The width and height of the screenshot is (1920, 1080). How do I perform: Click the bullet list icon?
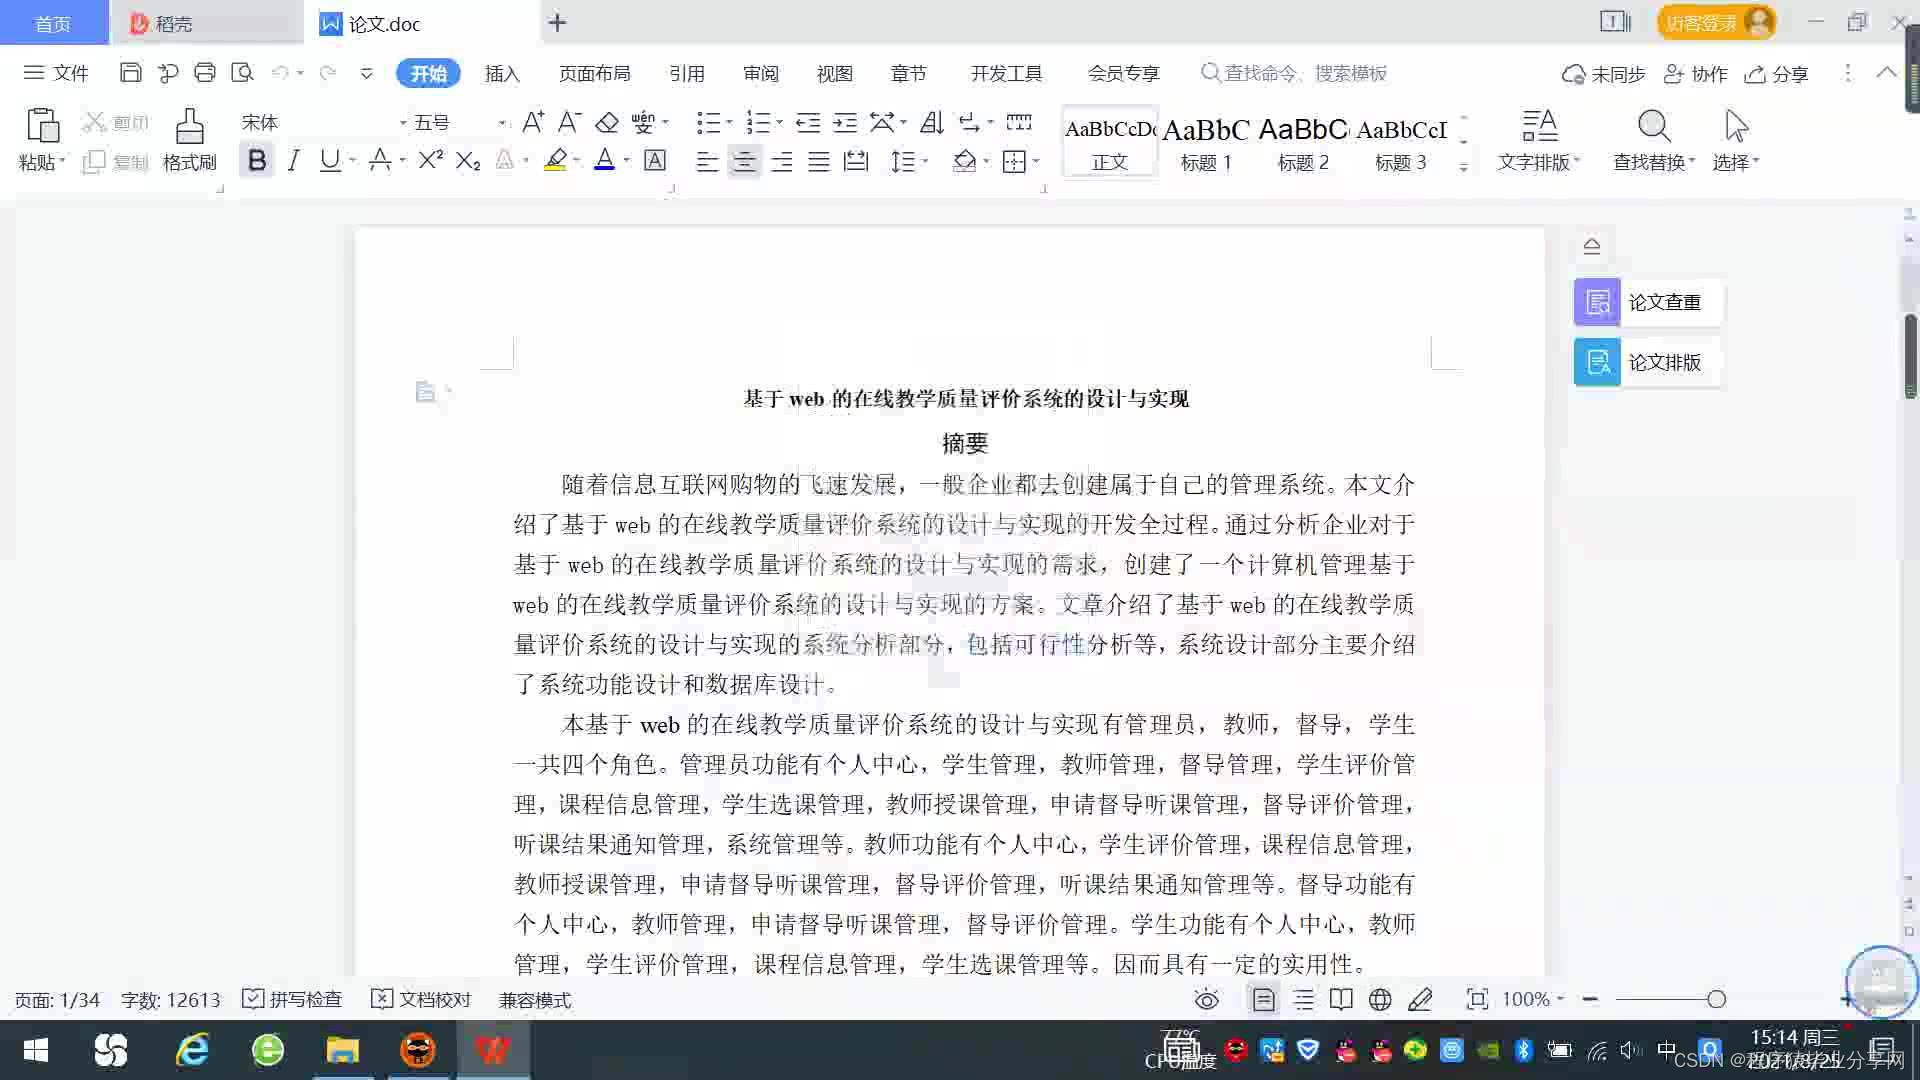pos(708,123)
